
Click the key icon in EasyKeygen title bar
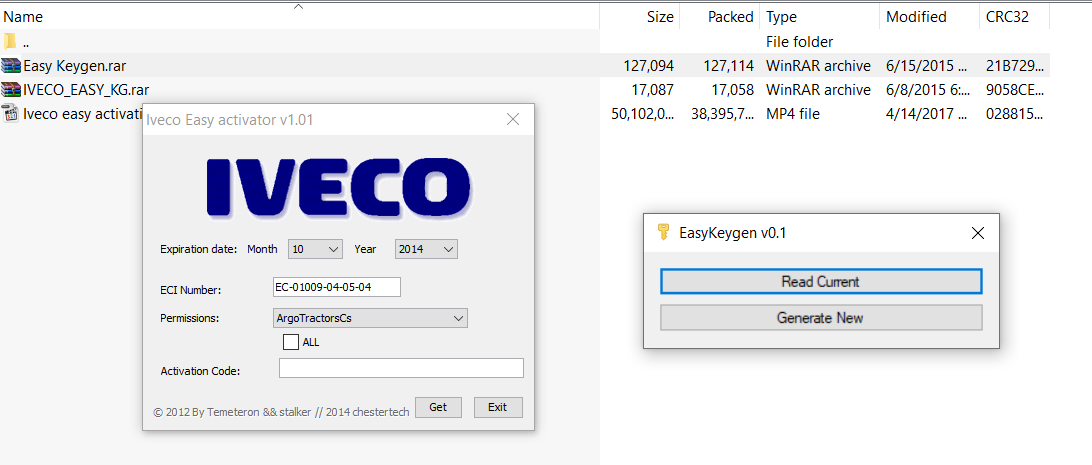point(664,232)
